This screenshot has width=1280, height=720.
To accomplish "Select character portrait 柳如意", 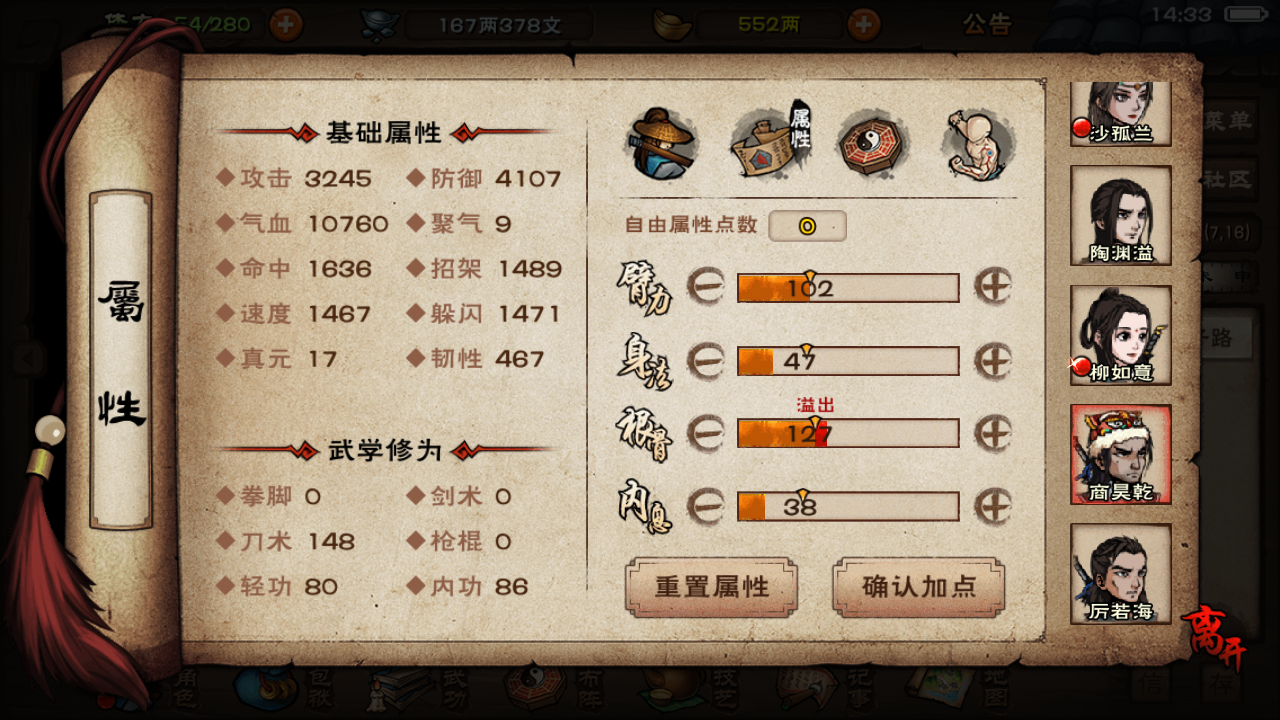I will click(1121, 335).
